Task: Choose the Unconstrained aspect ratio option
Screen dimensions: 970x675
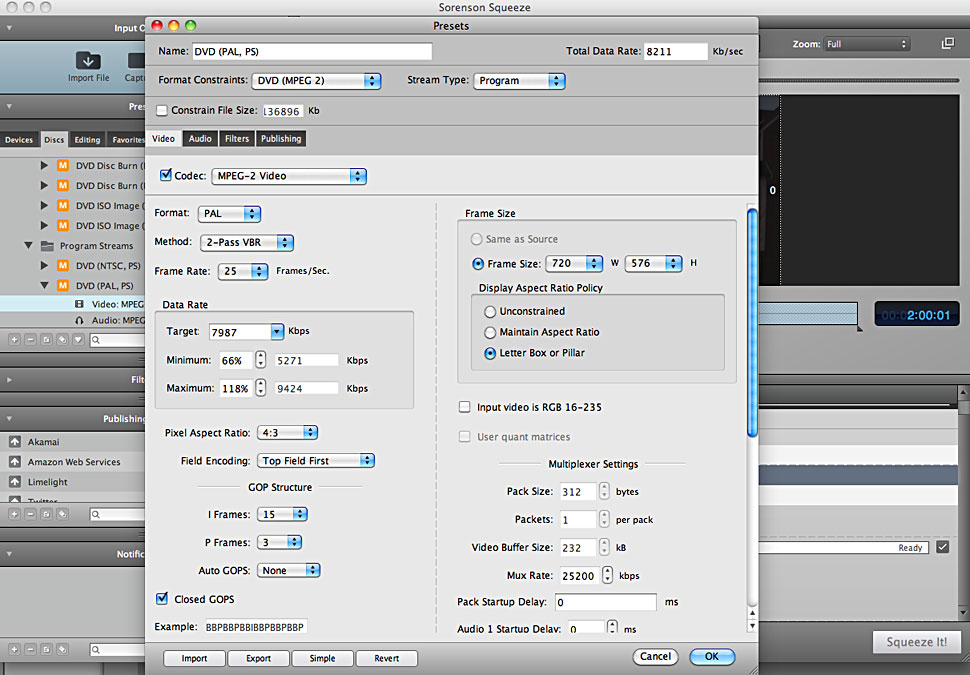Action: pos(490,311)
